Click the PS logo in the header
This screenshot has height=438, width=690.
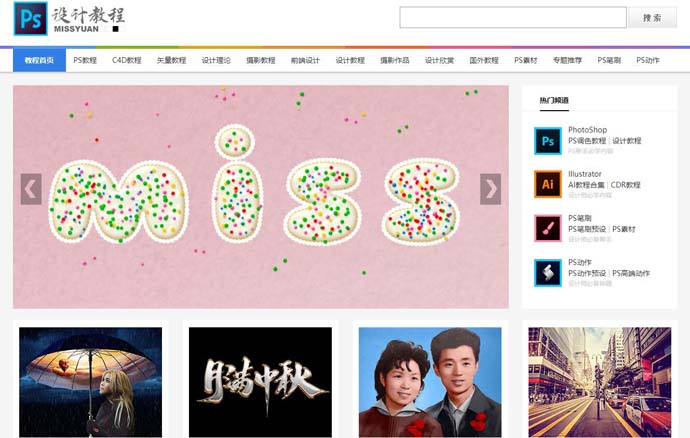[x=30, y=18]
